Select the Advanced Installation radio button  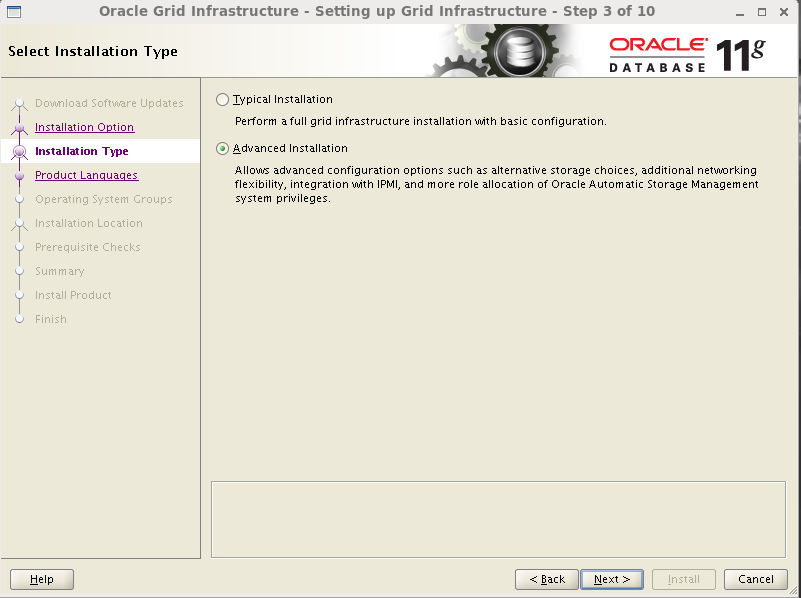click(x=222, y=149)
